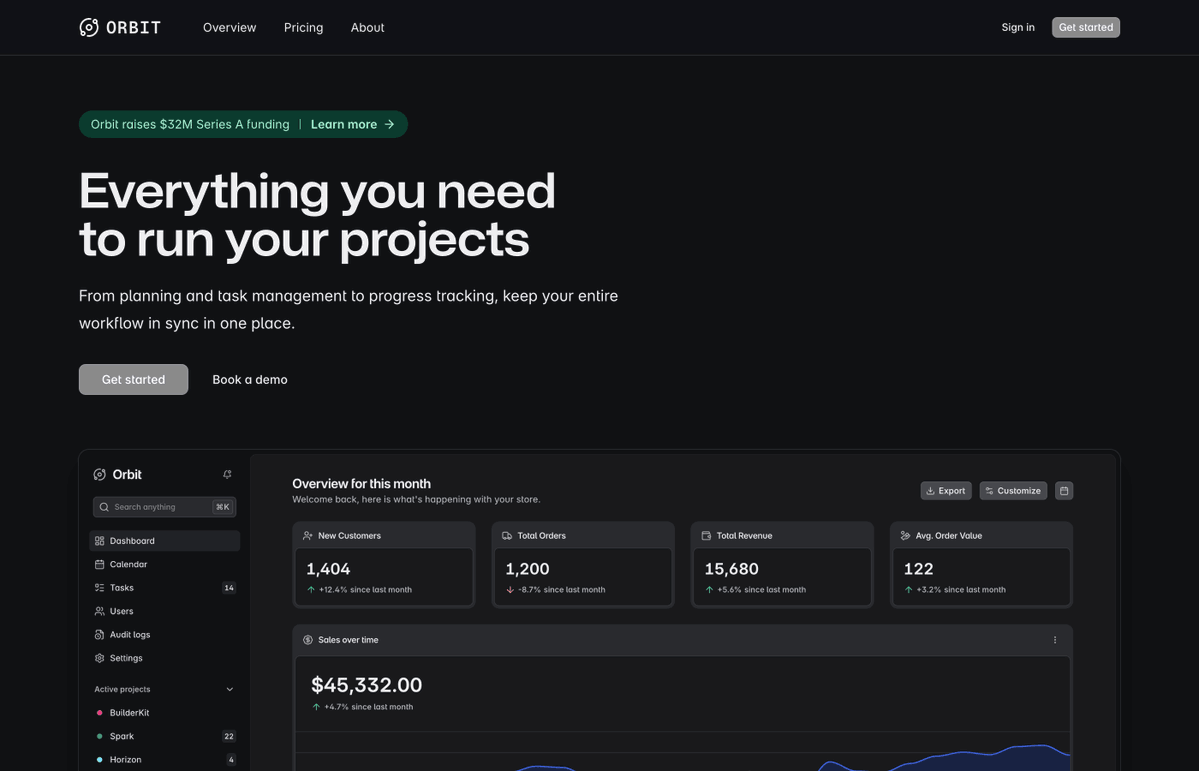Screen dimensions: 1199x771
Task: Click the Total Revenue wallet icon
Action: pyautogui.click(x=707, y=535)
